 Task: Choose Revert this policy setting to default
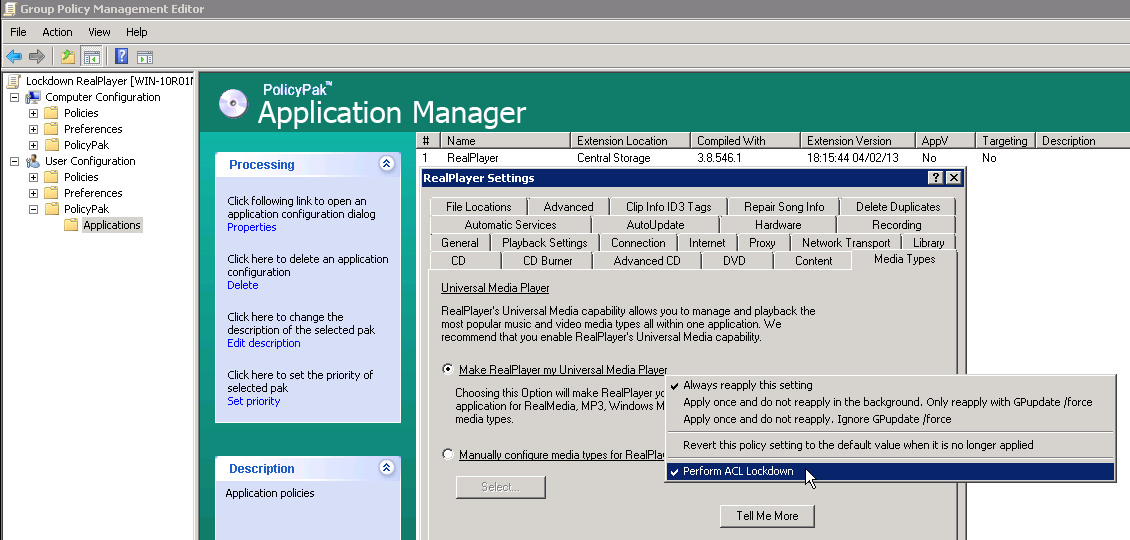890,445
